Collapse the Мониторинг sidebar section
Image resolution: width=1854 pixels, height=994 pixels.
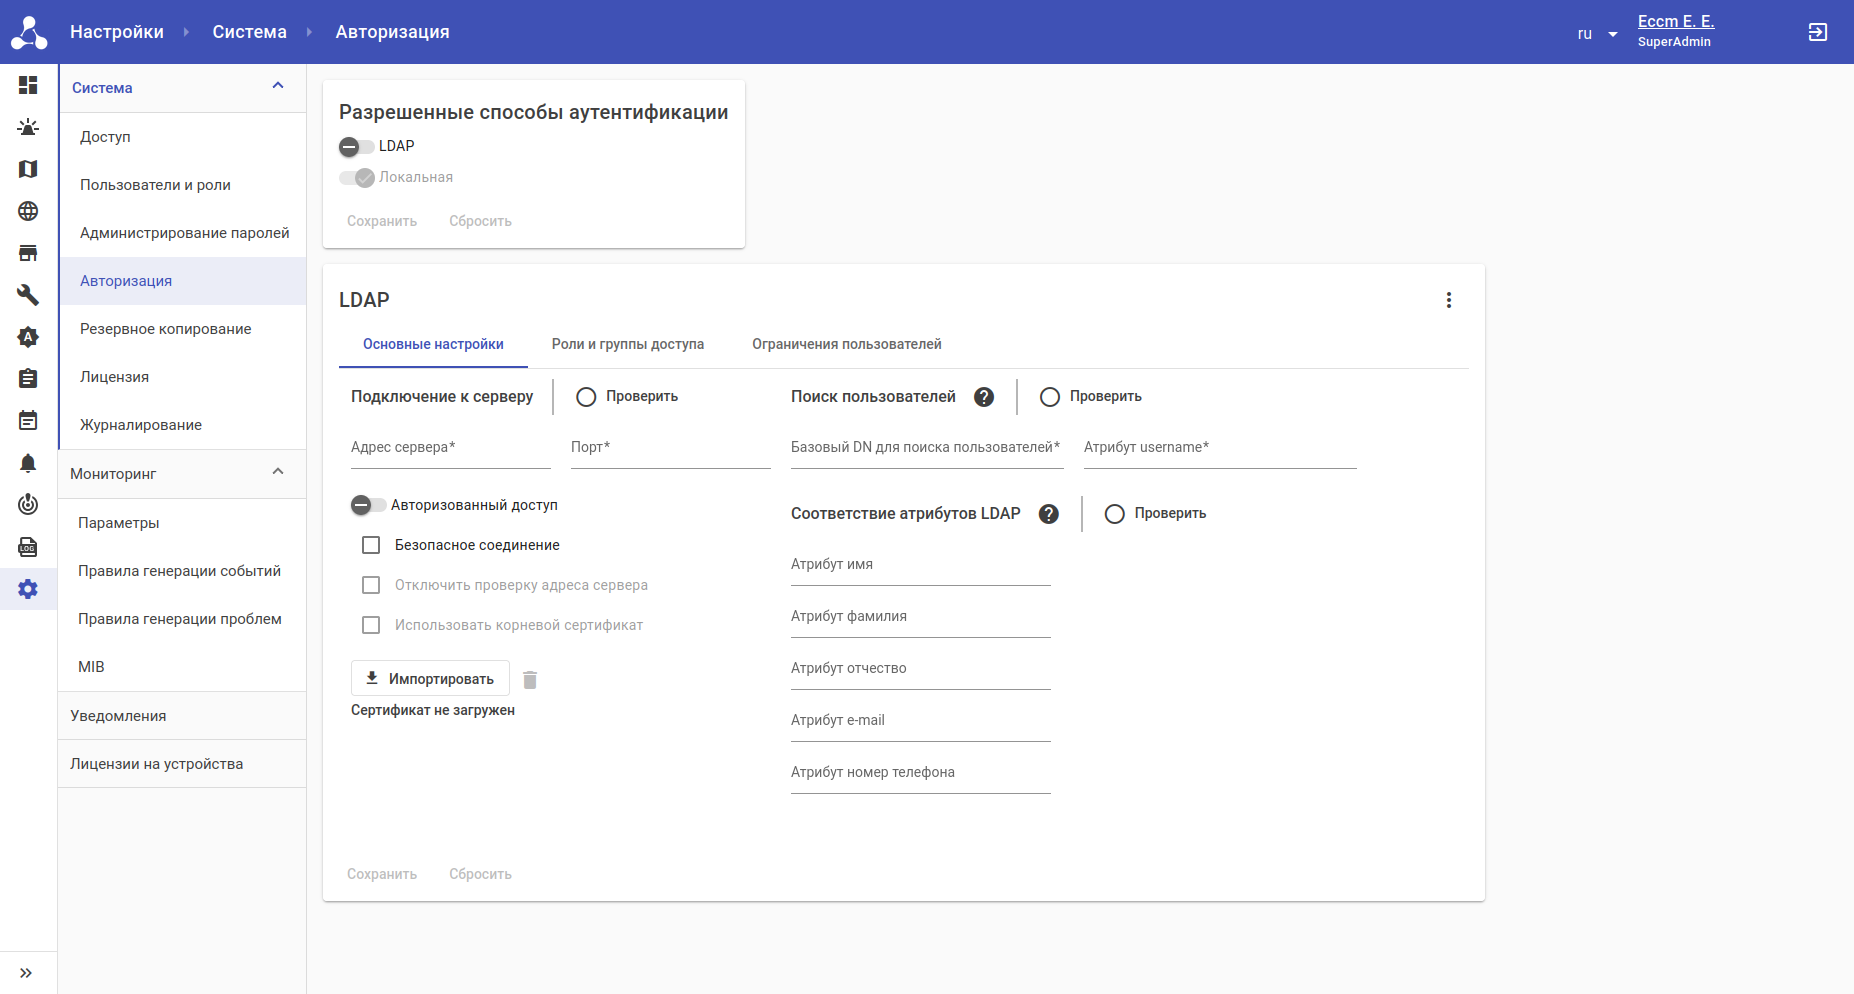tap(278, 473)
